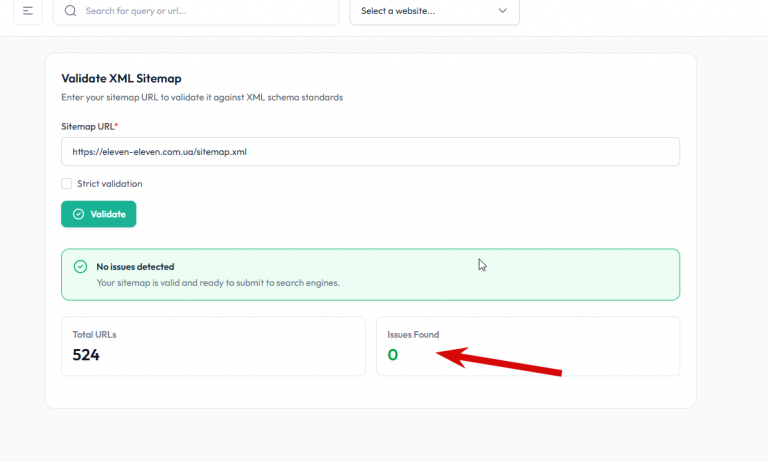Click the checkmark icon inside Validate button
The image size is (768, 462).
point(78,214)
